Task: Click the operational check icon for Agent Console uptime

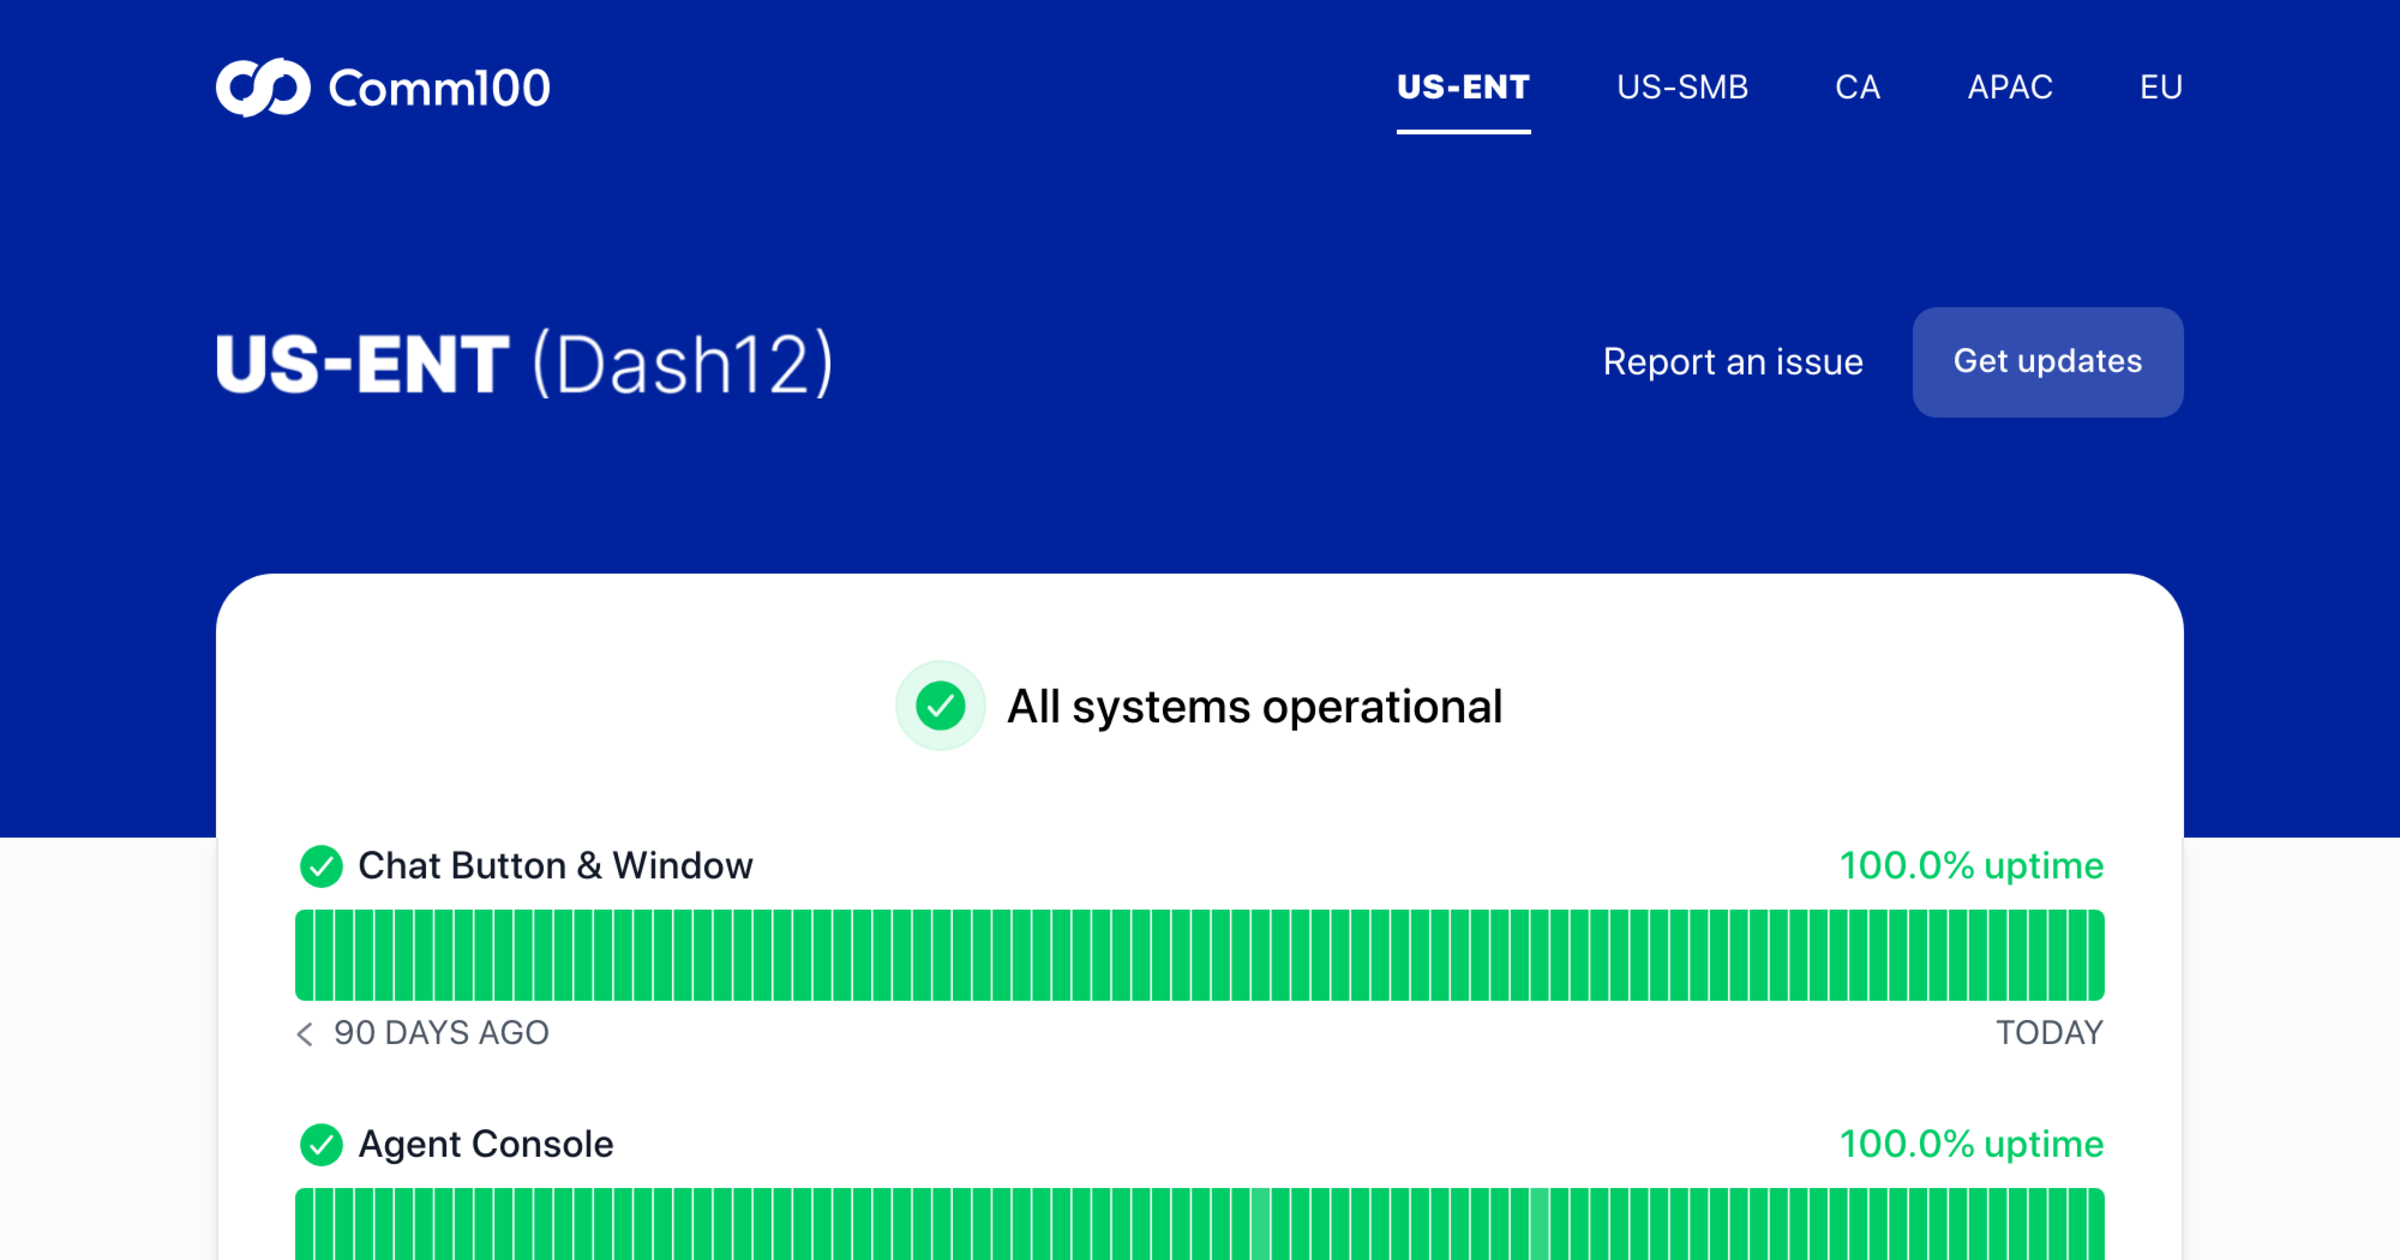Action: click(x=321, y=1143)
